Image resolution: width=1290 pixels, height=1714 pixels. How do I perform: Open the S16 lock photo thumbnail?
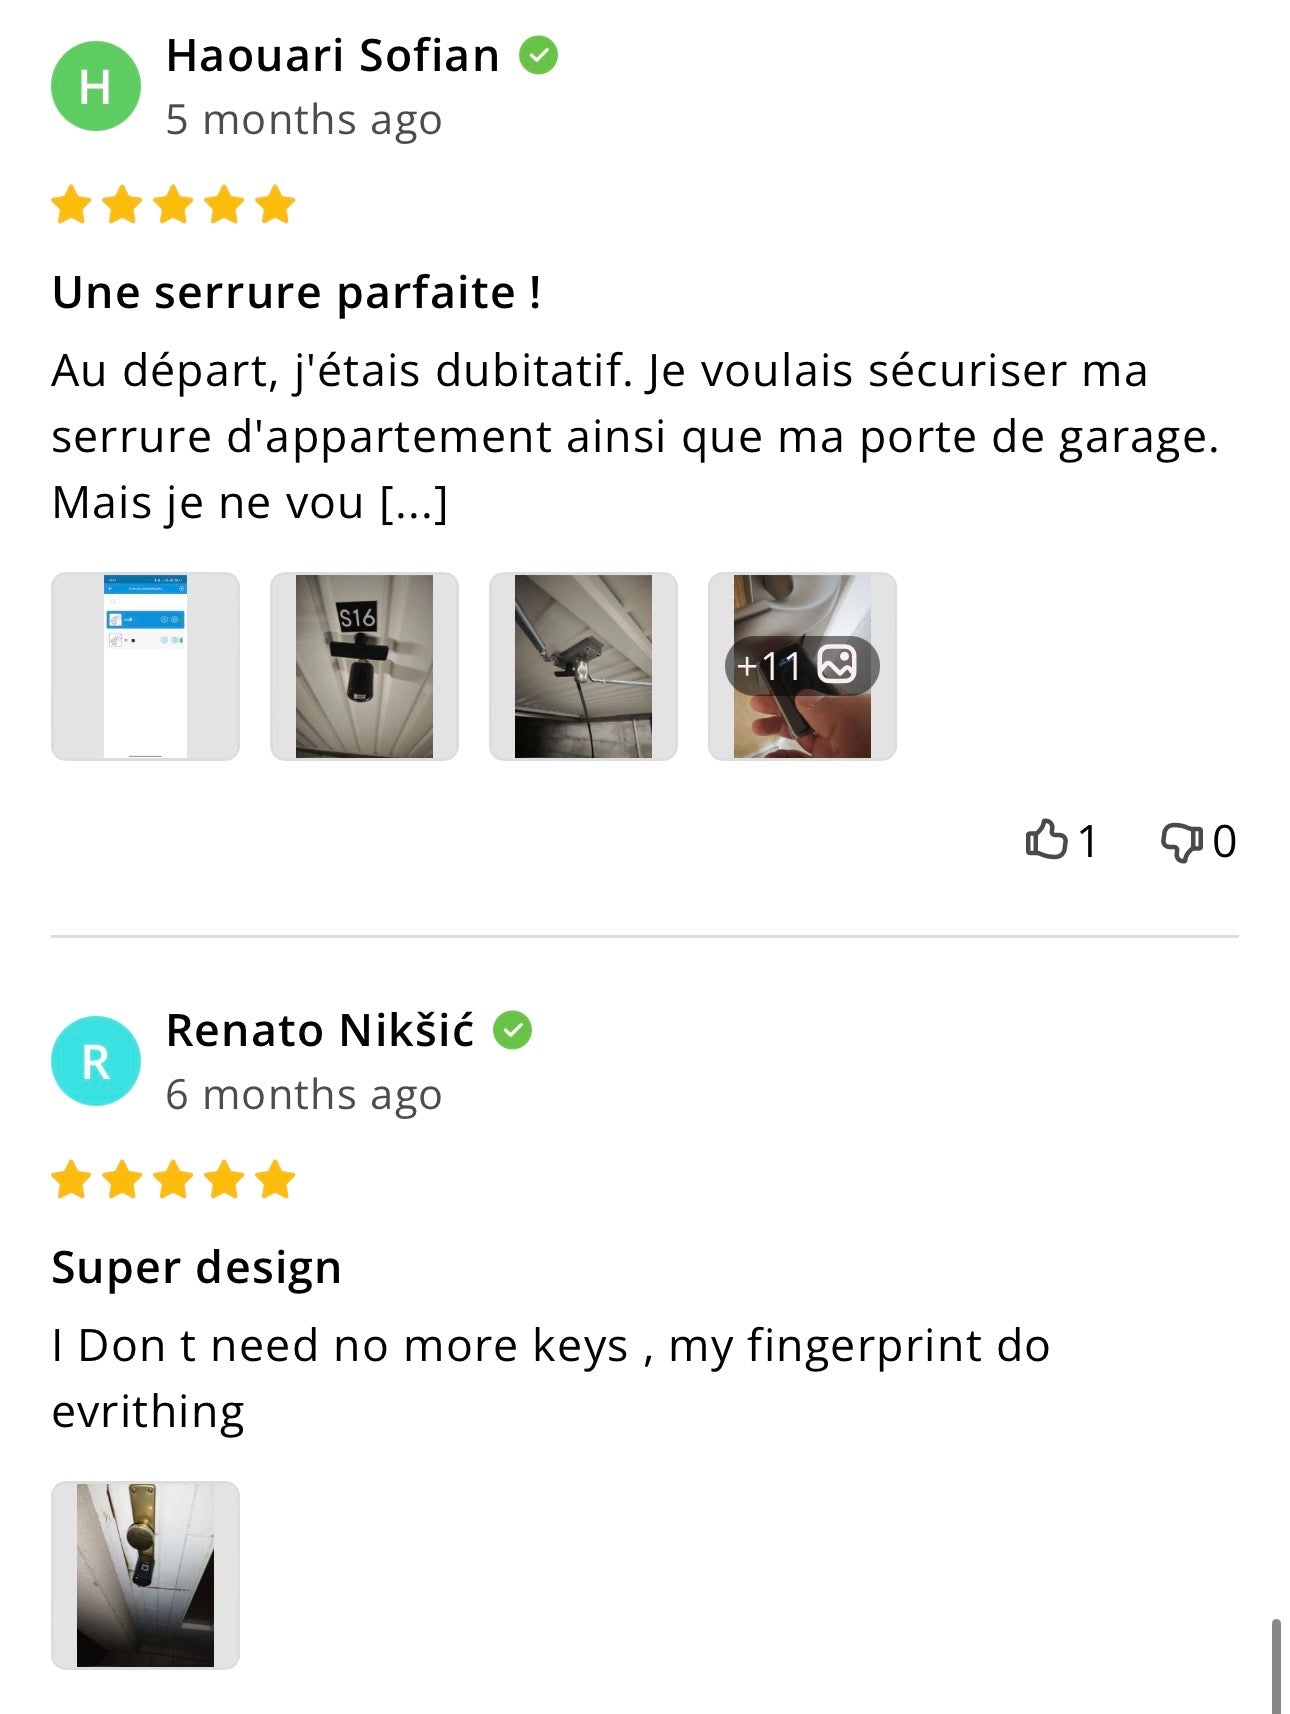(364, 666)
